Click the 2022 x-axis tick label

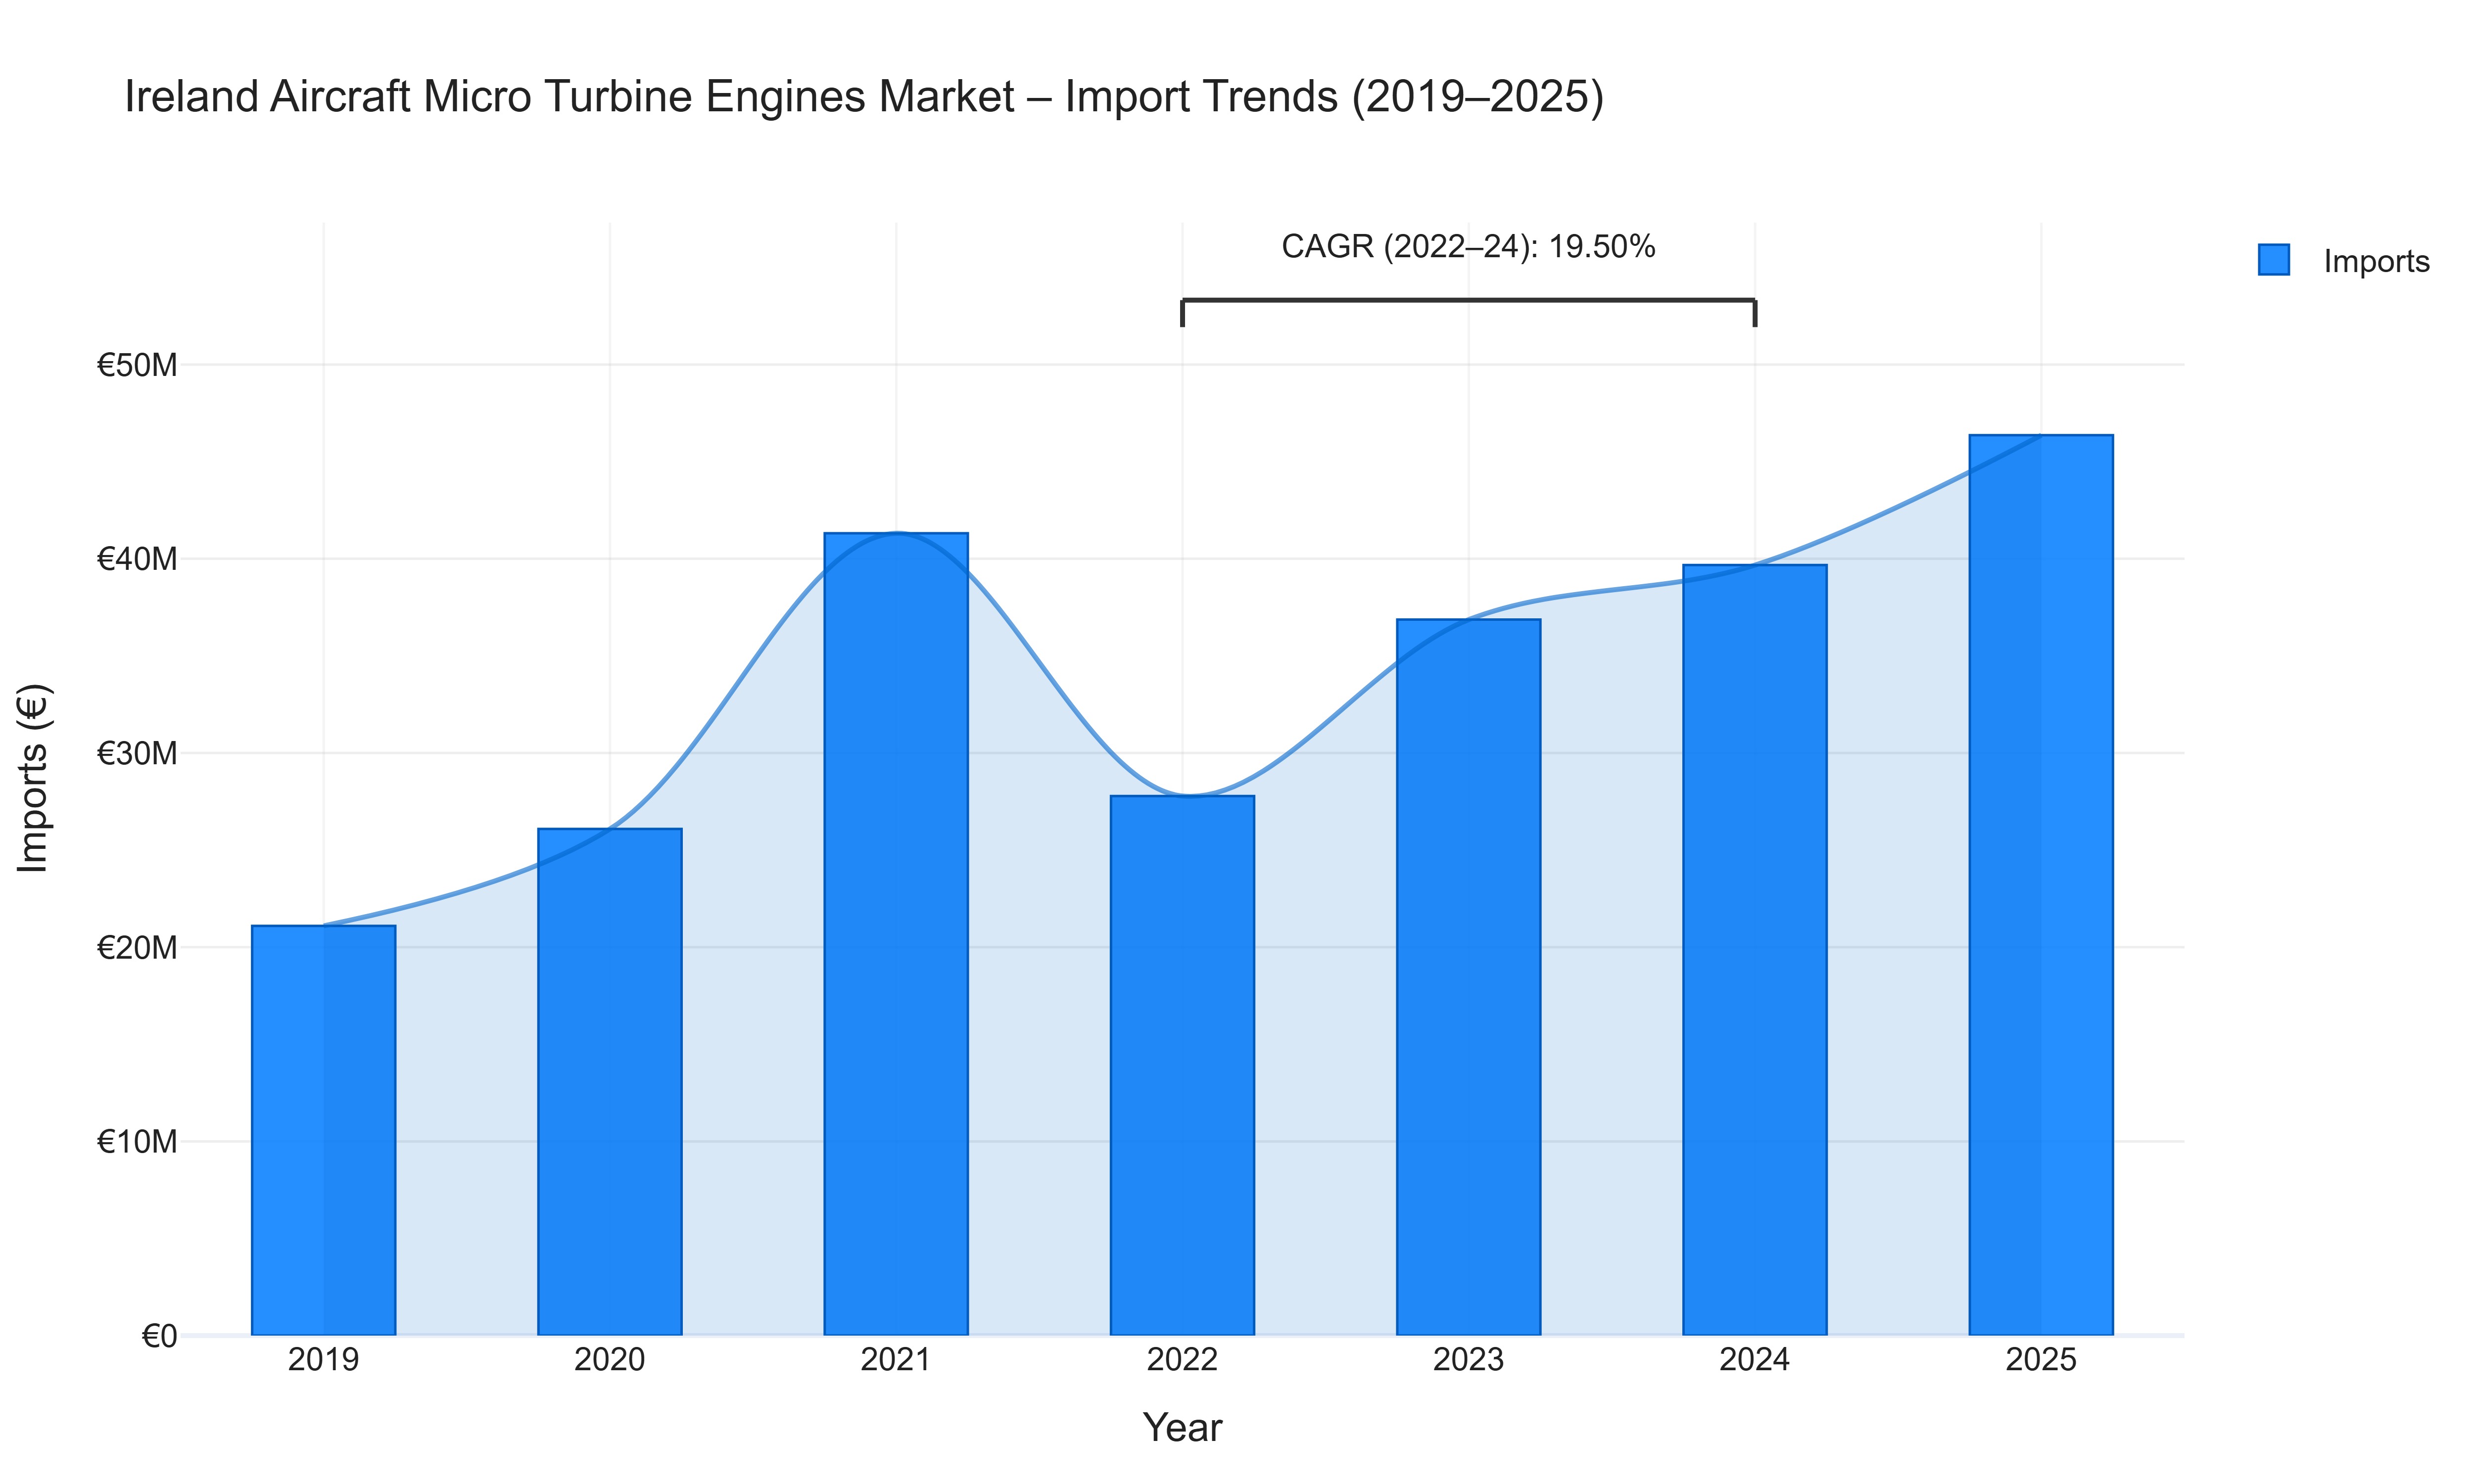click(1182, 1360)
